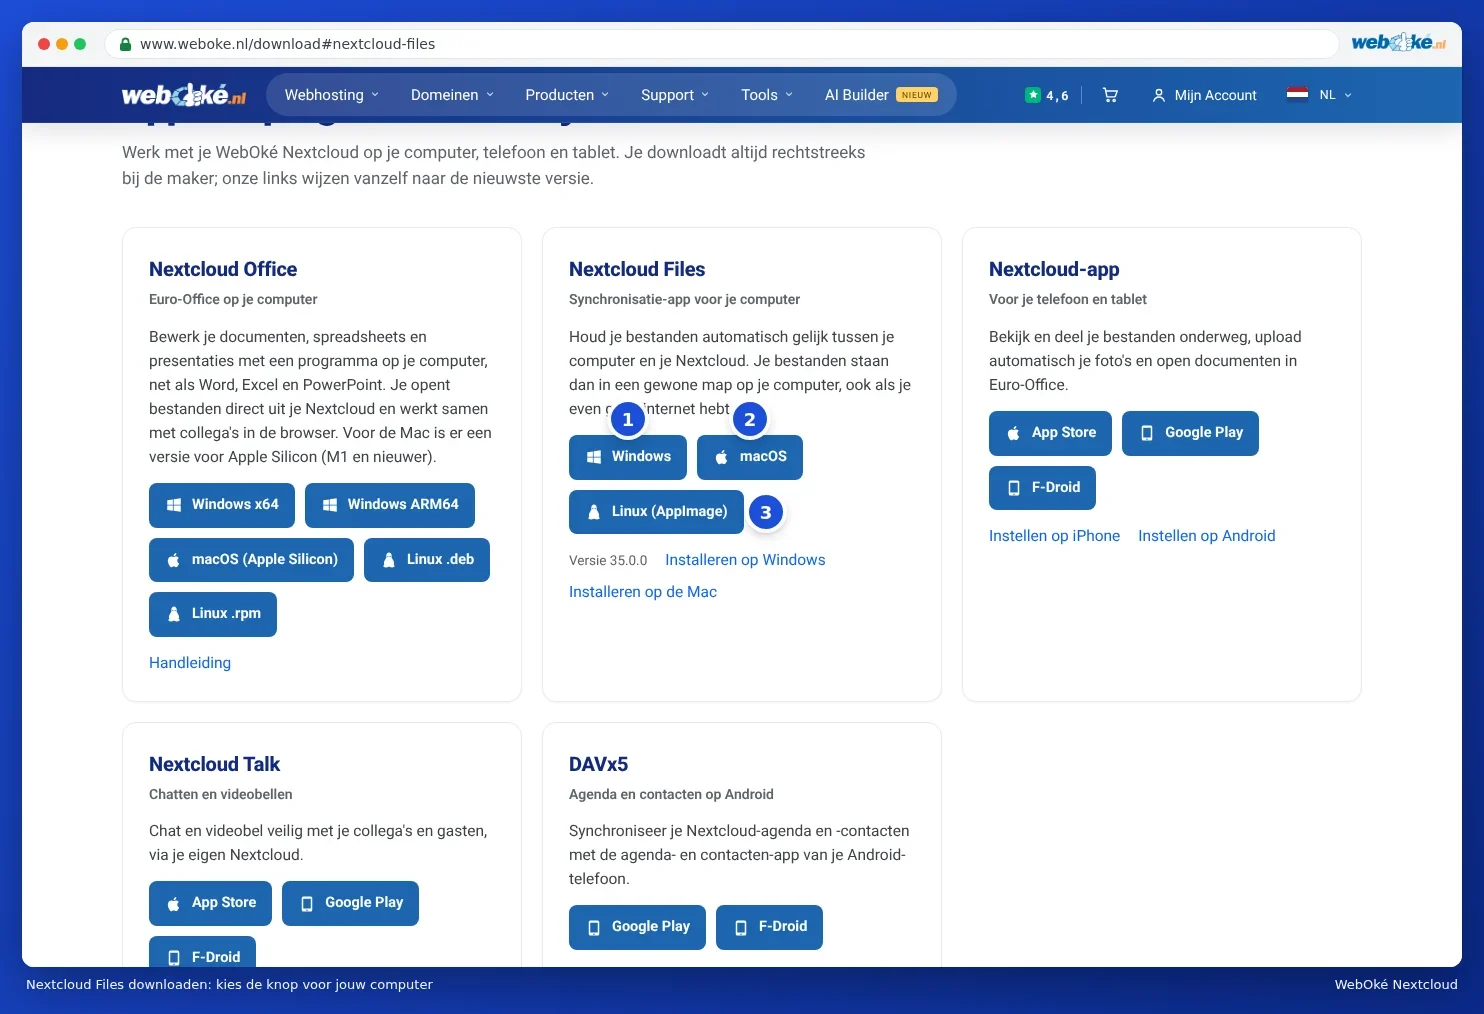Get DAVx5 on Google Play

(637, 927)
